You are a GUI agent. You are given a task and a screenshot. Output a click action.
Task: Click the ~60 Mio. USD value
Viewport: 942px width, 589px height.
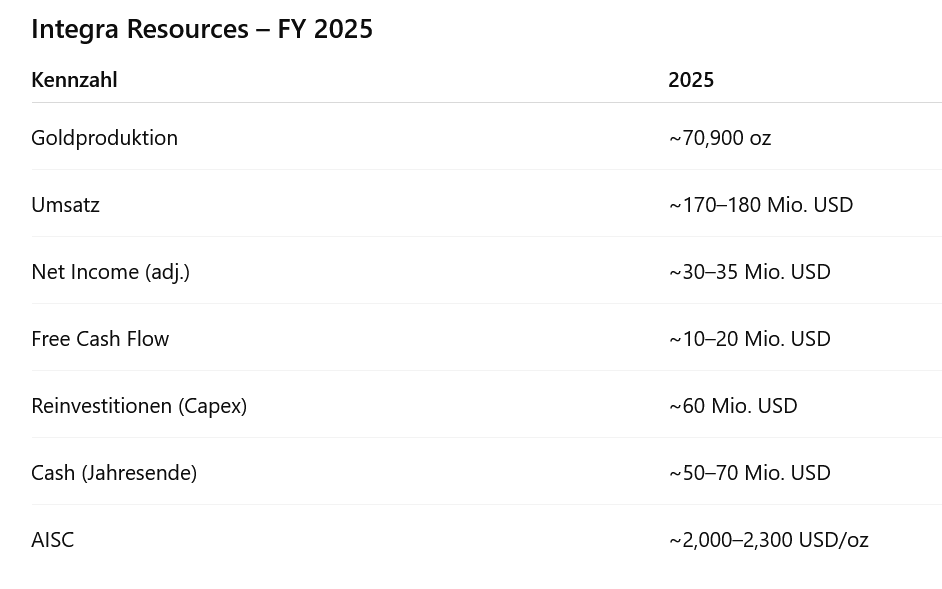tap(733, 406)
